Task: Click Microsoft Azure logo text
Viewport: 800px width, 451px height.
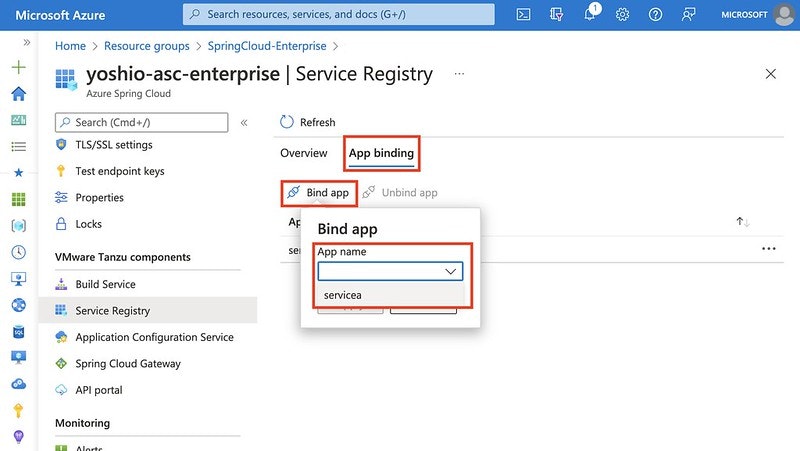Action: (60, 15)
